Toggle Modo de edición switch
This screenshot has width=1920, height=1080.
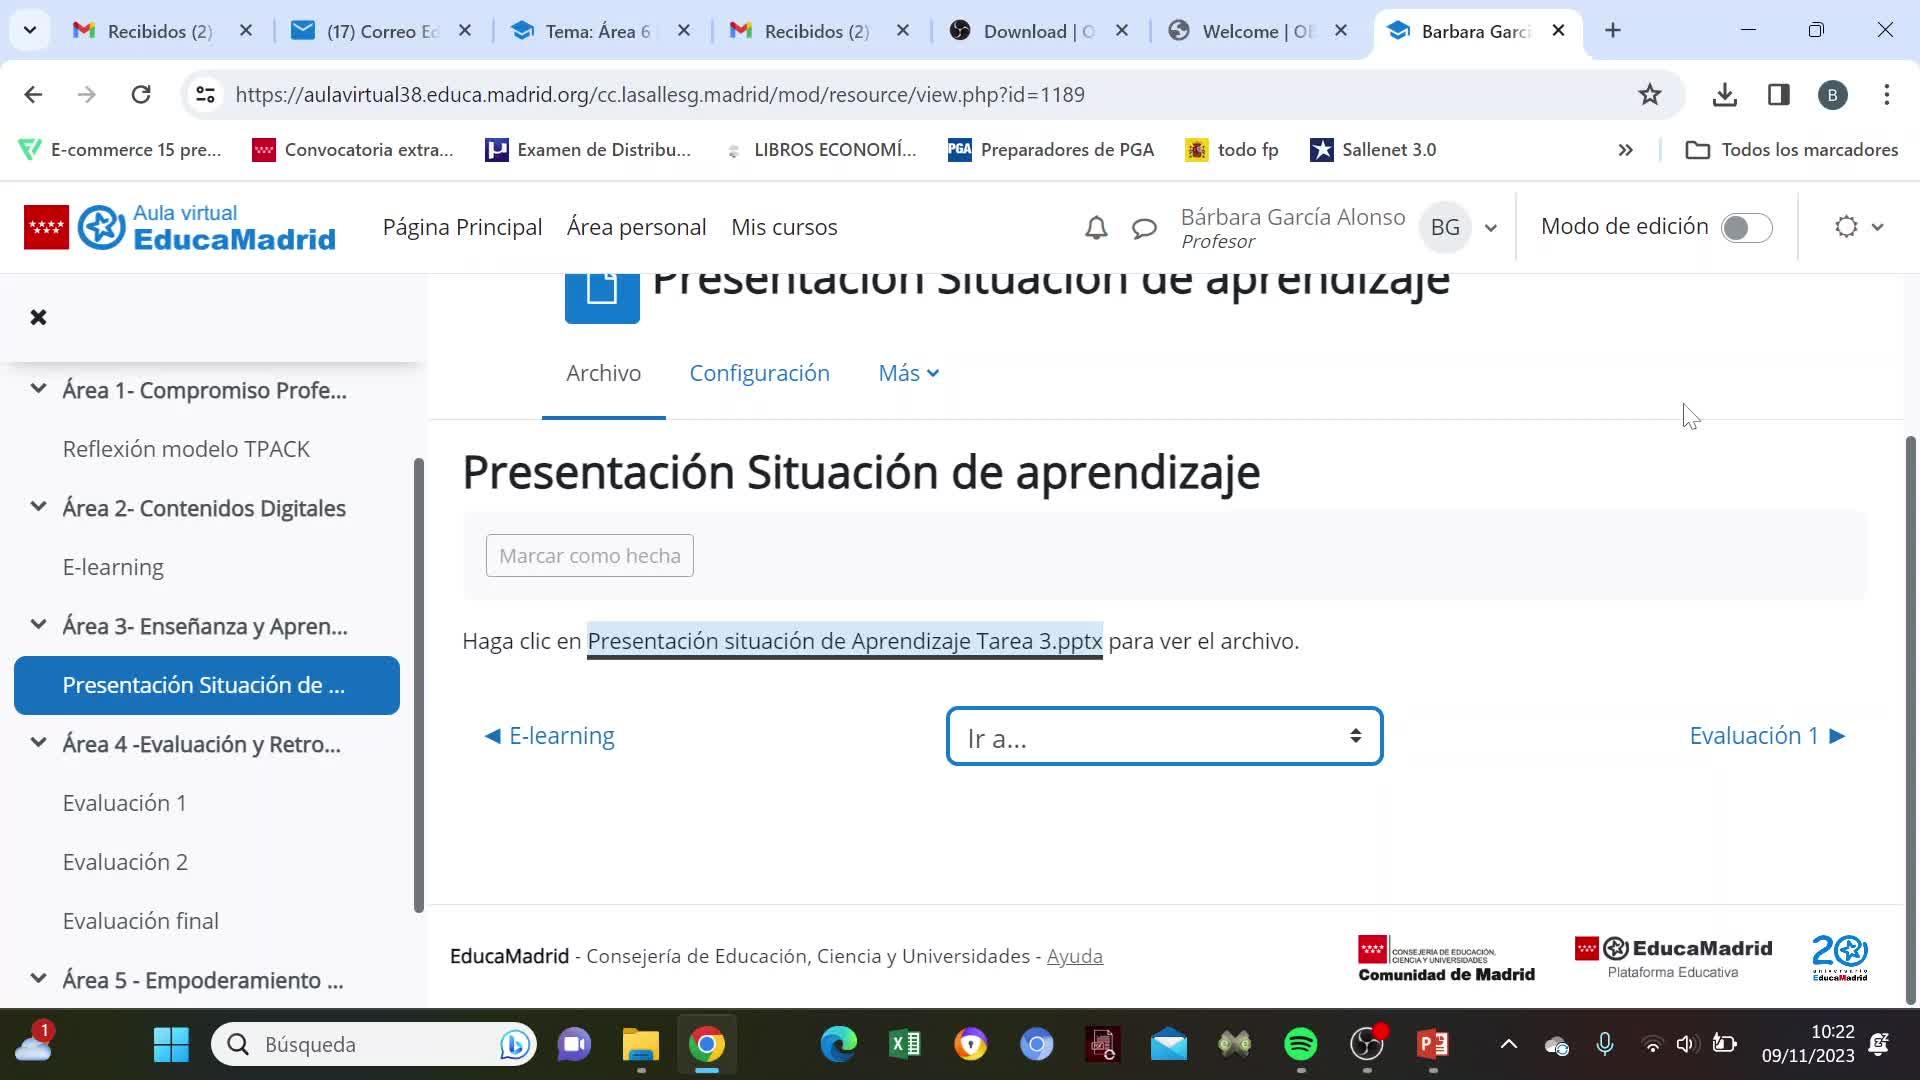1746,228
